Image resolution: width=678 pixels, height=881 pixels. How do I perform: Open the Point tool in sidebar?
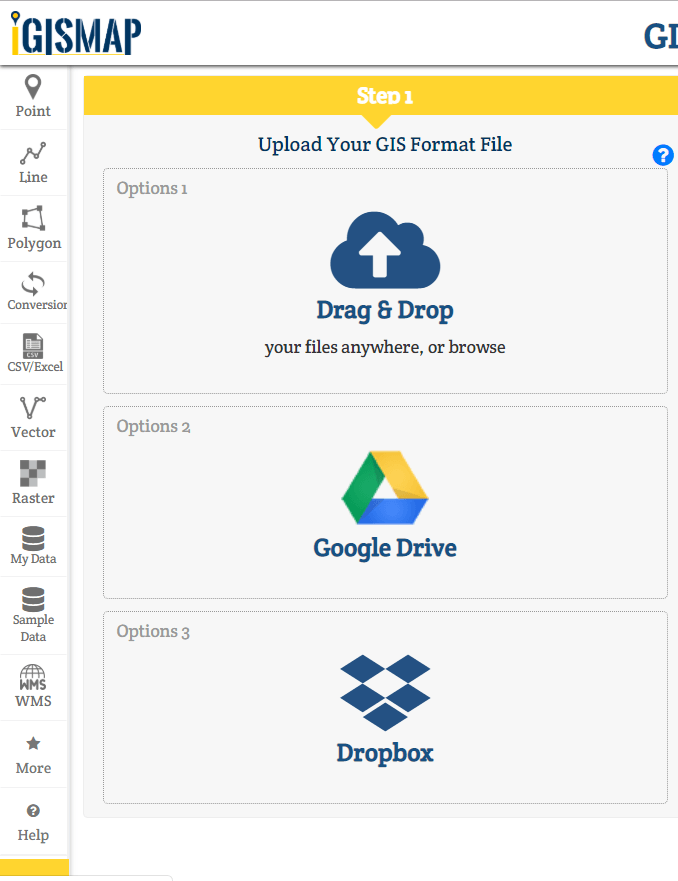(x=33, y=97)
